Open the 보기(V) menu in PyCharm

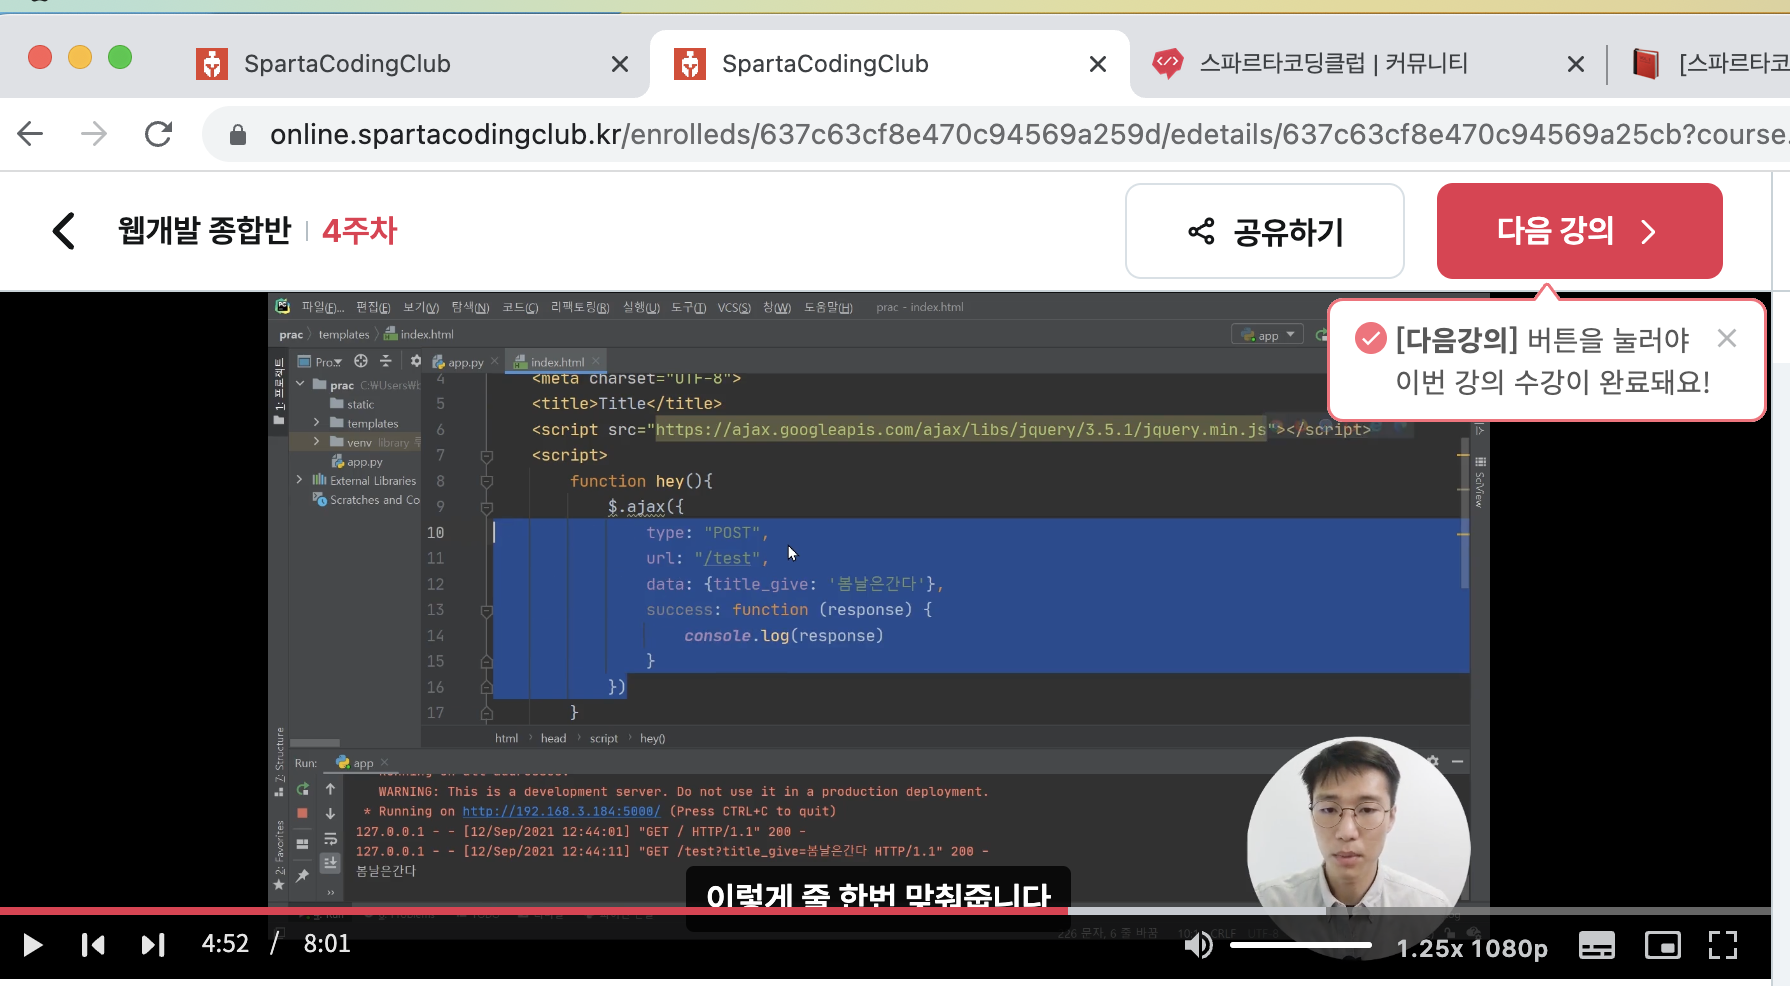tap(421, 307)
